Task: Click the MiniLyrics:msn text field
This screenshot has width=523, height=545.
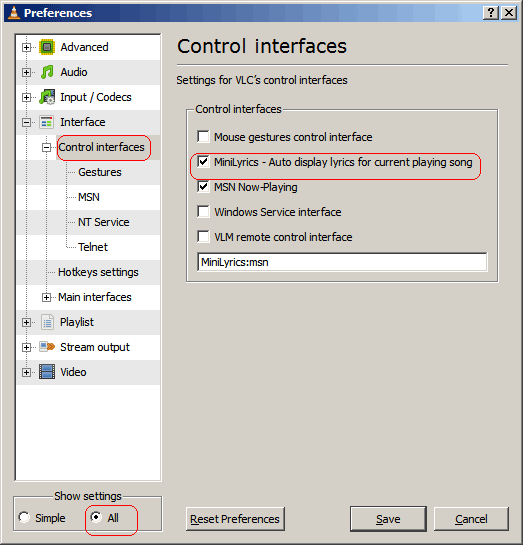Action: pos(342,262)
